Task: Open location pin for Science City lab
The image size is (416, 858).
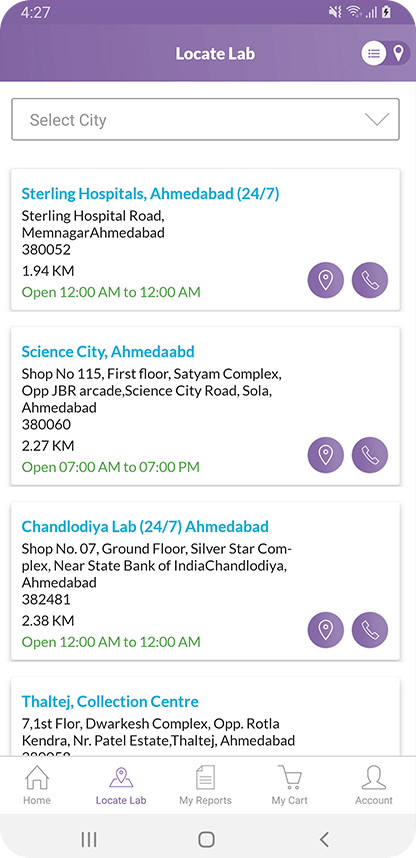Action: pyautogui.click(x=326, y=455)
